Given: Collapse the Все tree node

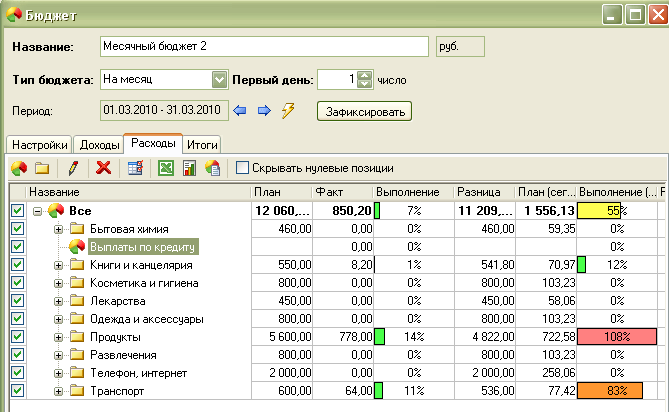Looking at the screenshot, I should (38, 211).
